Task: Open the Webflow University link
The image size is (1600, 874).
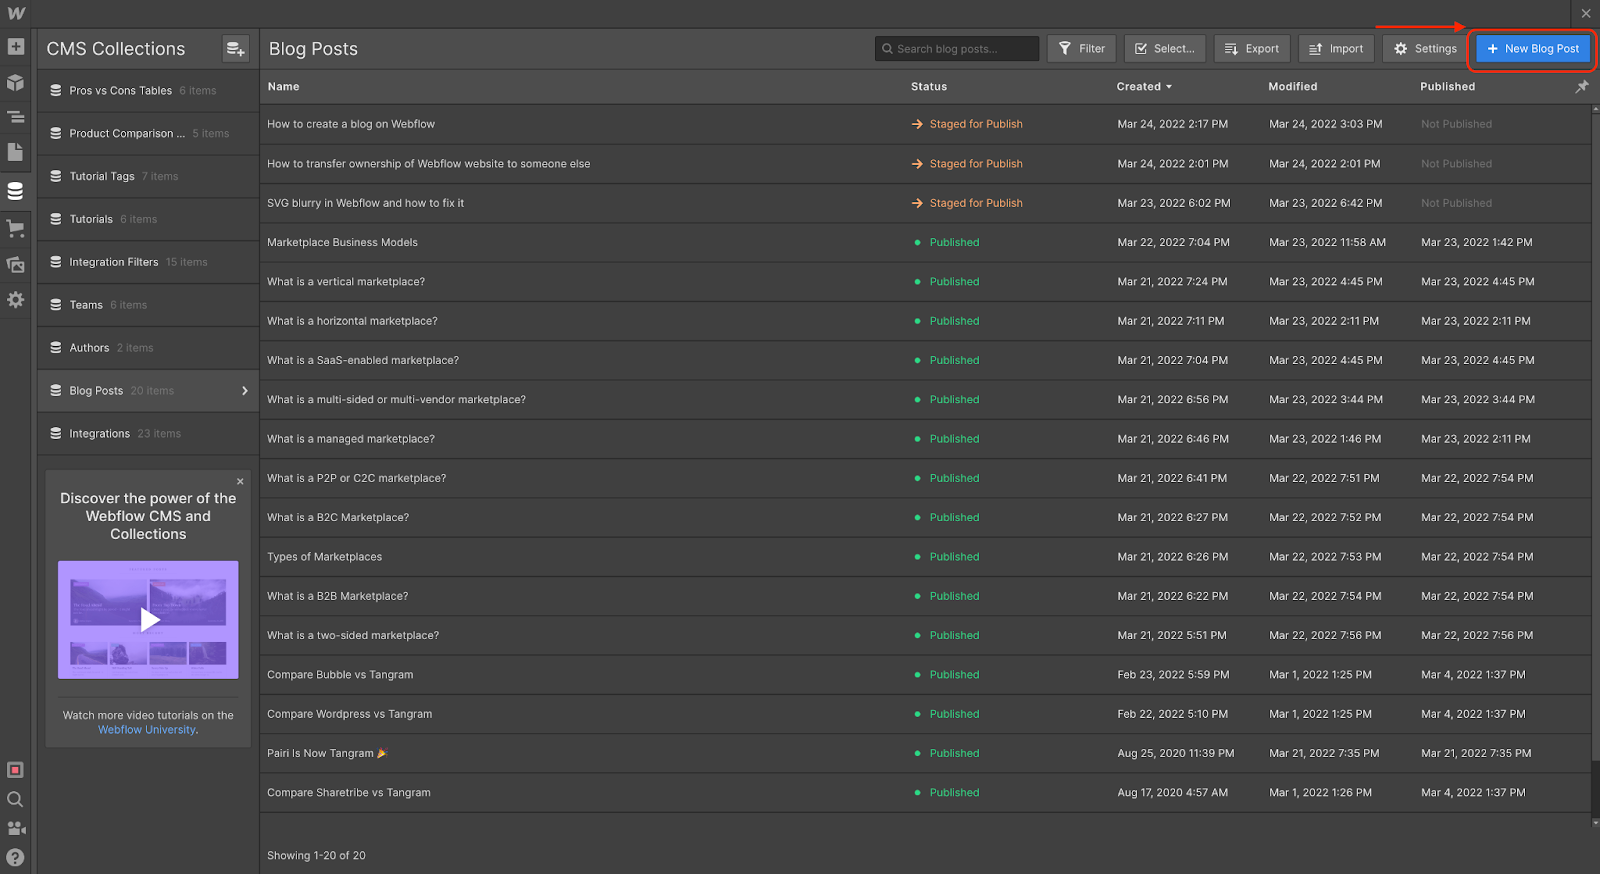Action: coord(147,730)
